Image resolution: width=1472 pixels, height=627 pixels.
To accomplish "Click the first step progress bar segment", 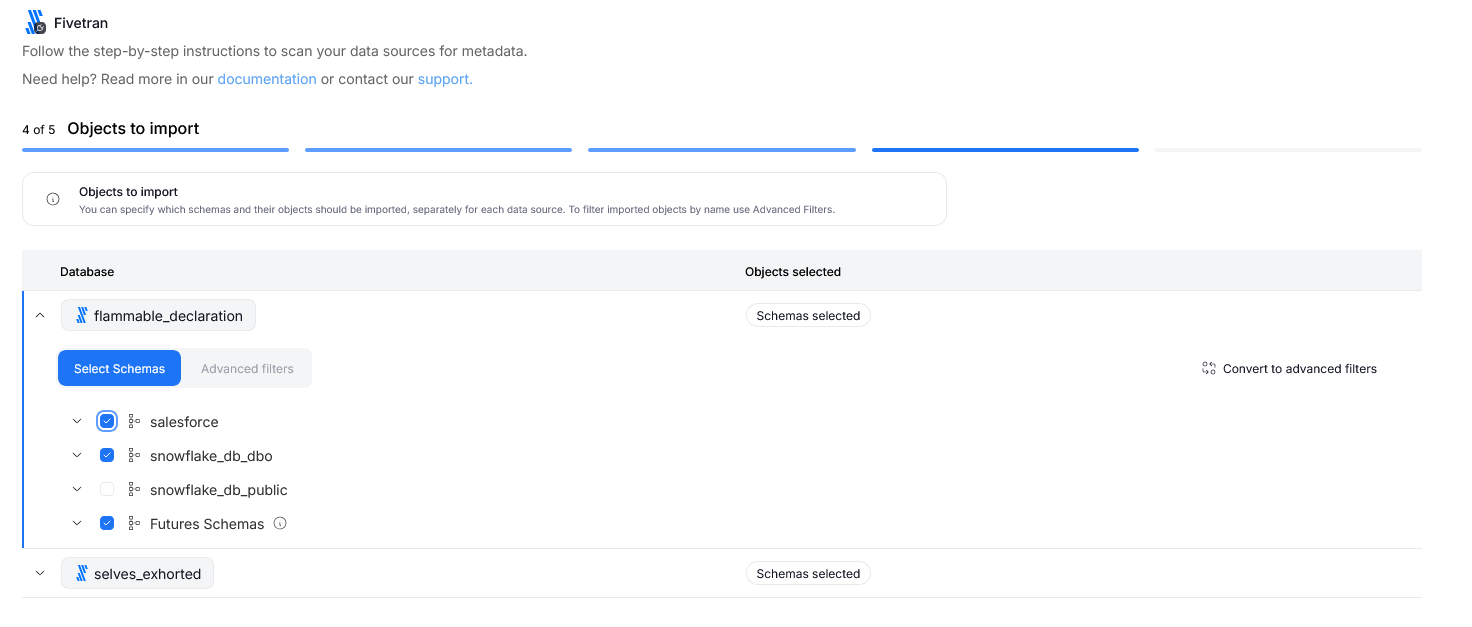I will click(155, 150).
